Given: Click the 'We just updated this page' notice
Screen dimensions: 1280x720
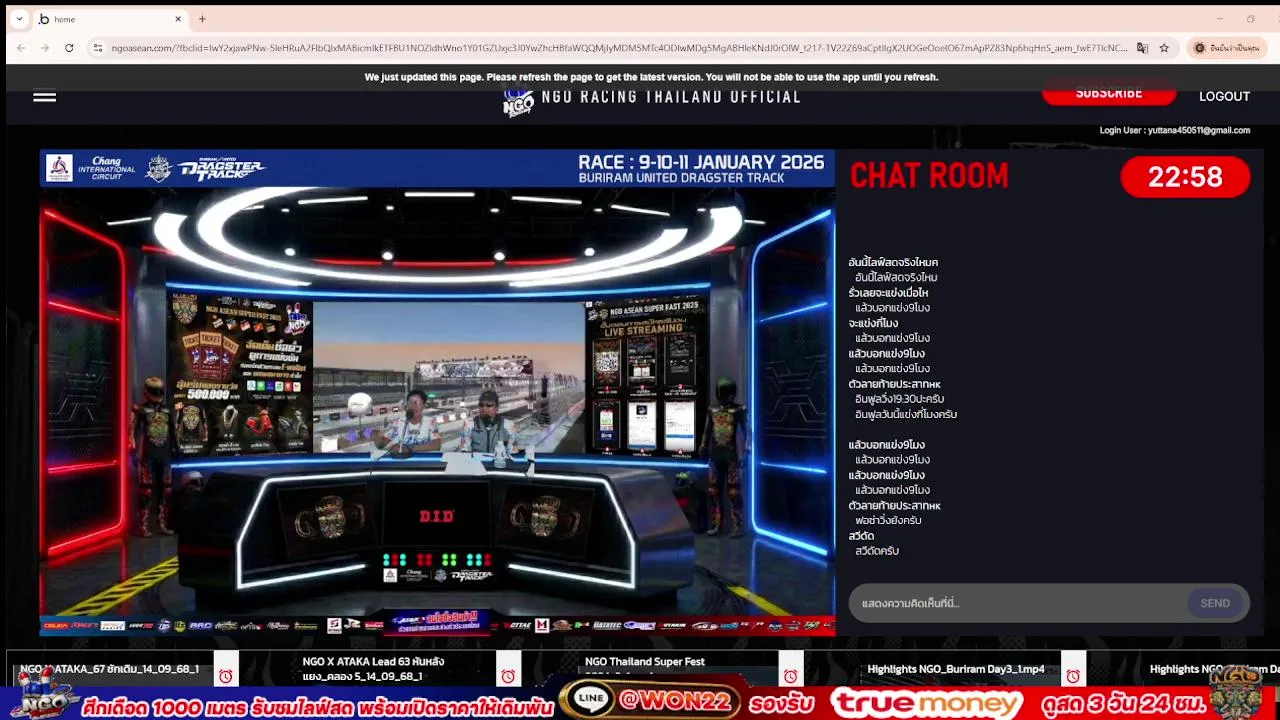Looking at the screenshot, I should (651, 77).
